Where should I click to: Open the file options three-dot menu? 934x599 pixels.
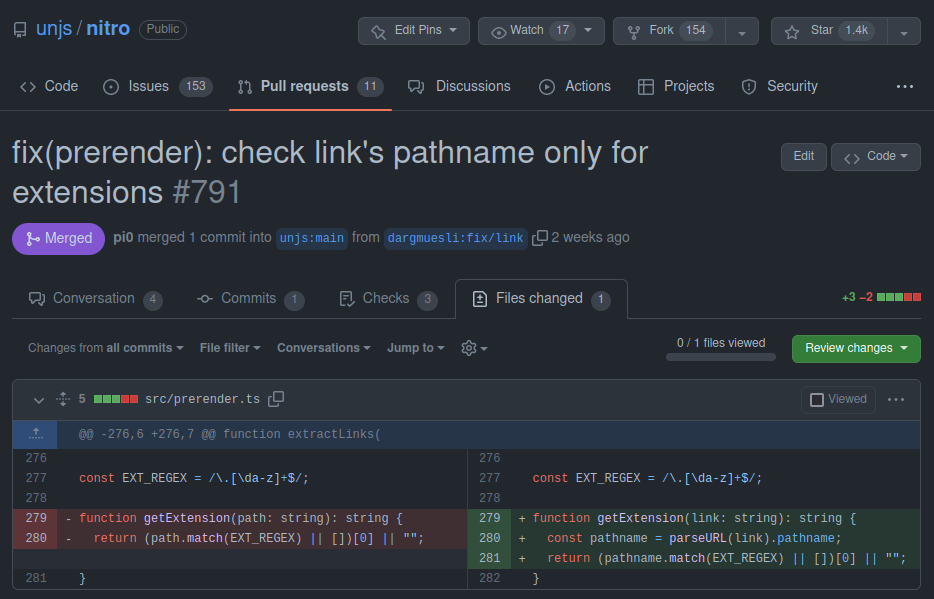(896, 400)
